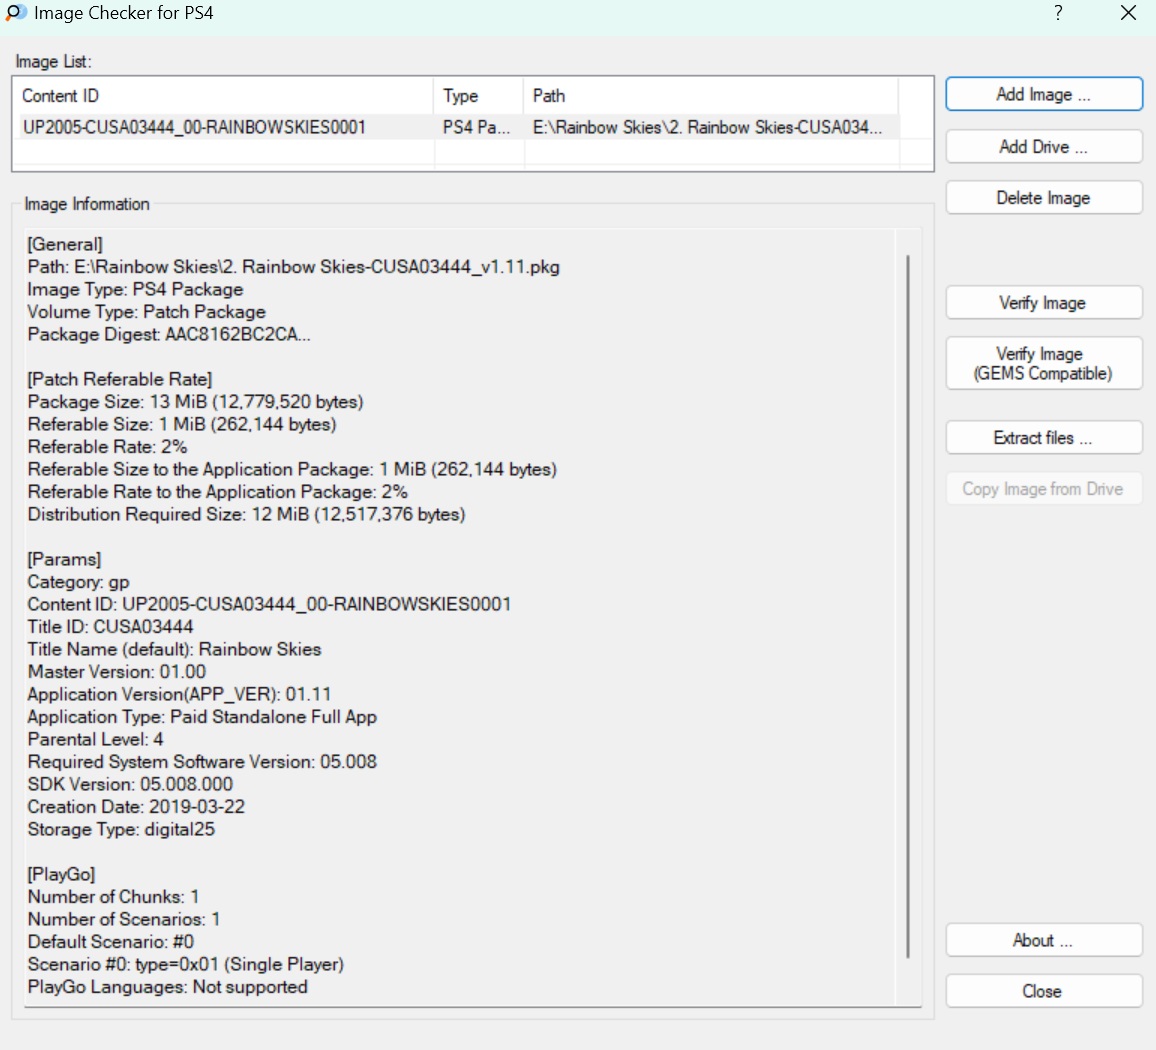
Task: Click the Add Image button
Action: pyautogui.click(x=1043, y=94)
